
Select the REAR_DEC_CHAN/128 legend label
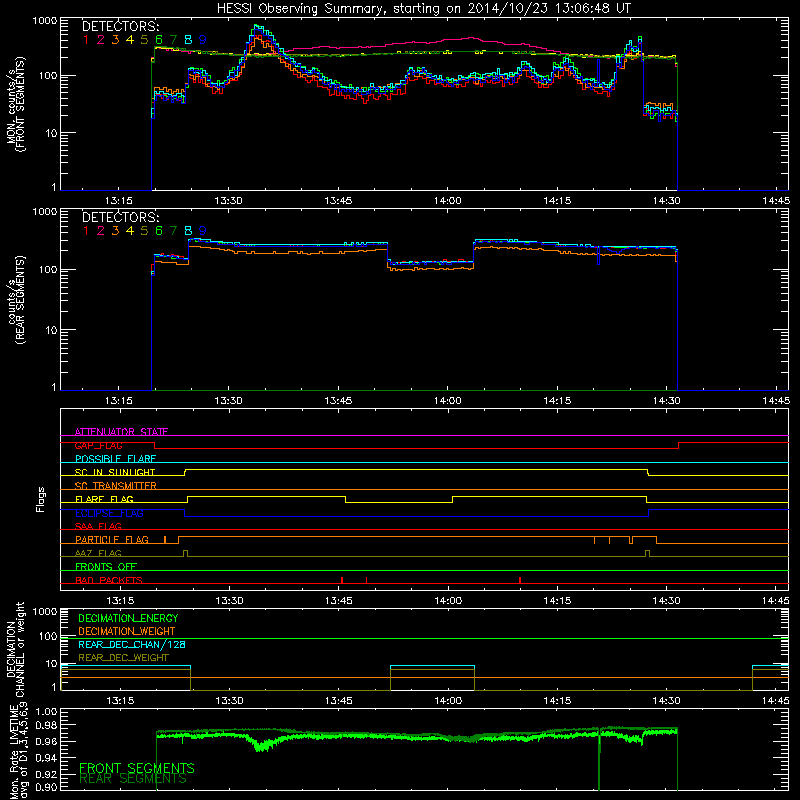click(x=132, y=644)
